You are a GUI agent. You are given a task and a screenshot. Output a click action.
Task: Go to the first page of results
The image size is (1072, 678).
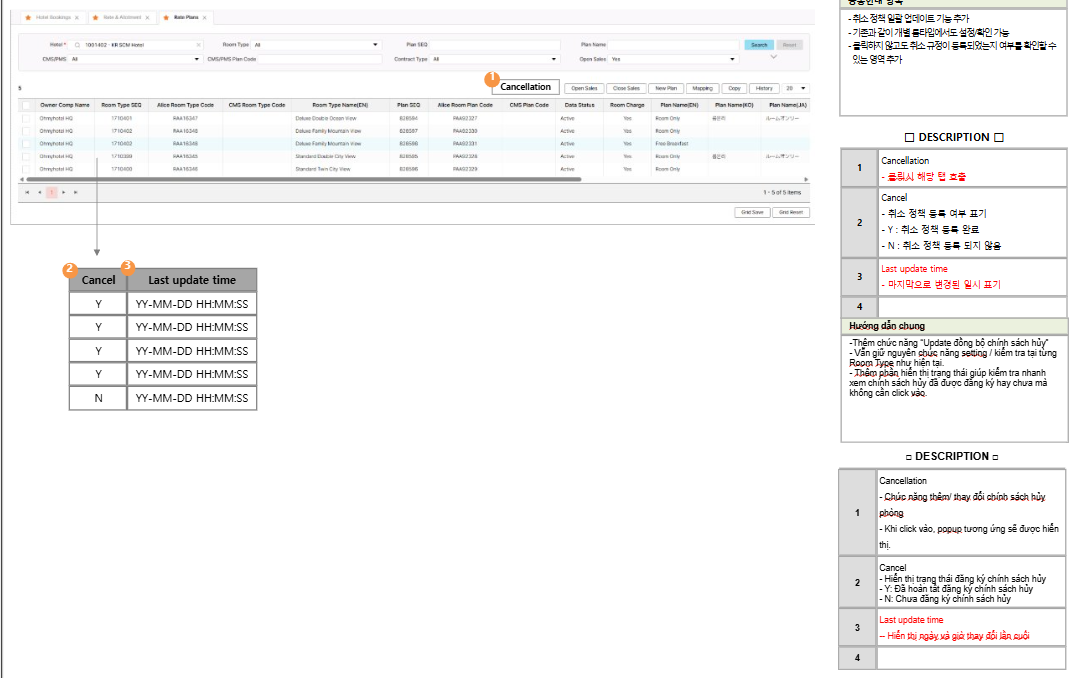(27, 192)
